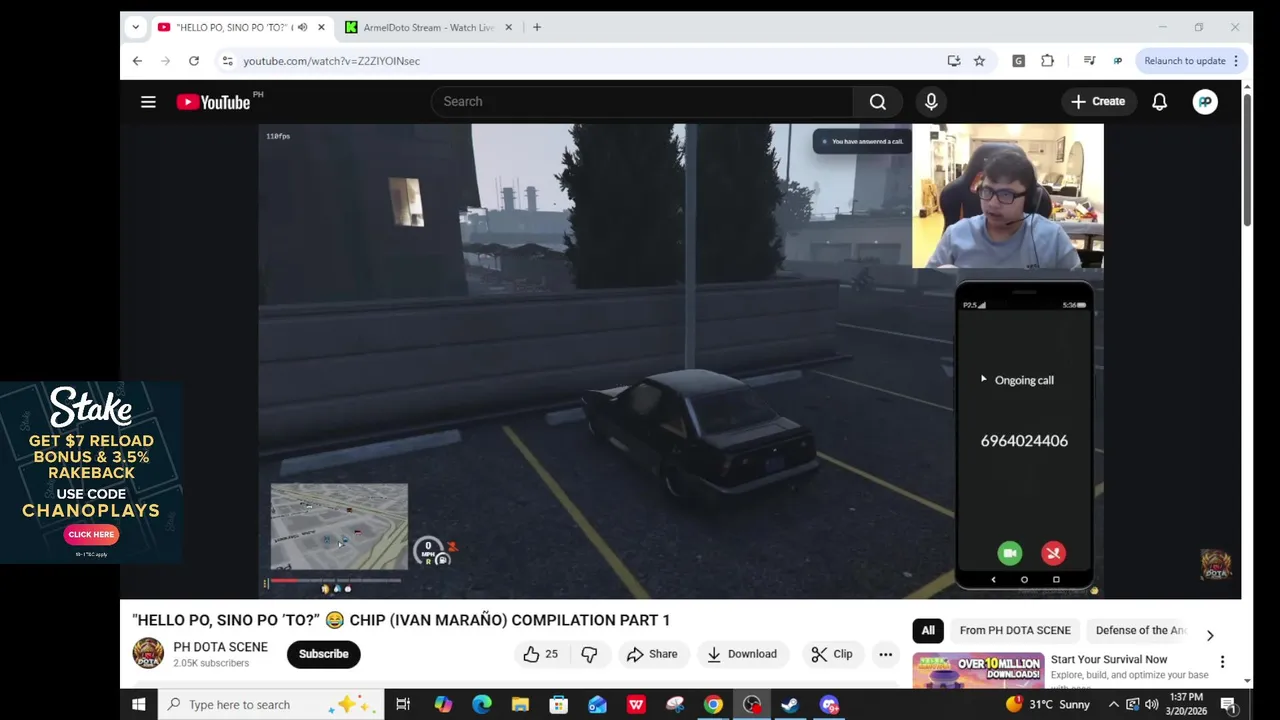
Task: Select the Defense of the Ancients chip
Action: tap(1140, 630)
